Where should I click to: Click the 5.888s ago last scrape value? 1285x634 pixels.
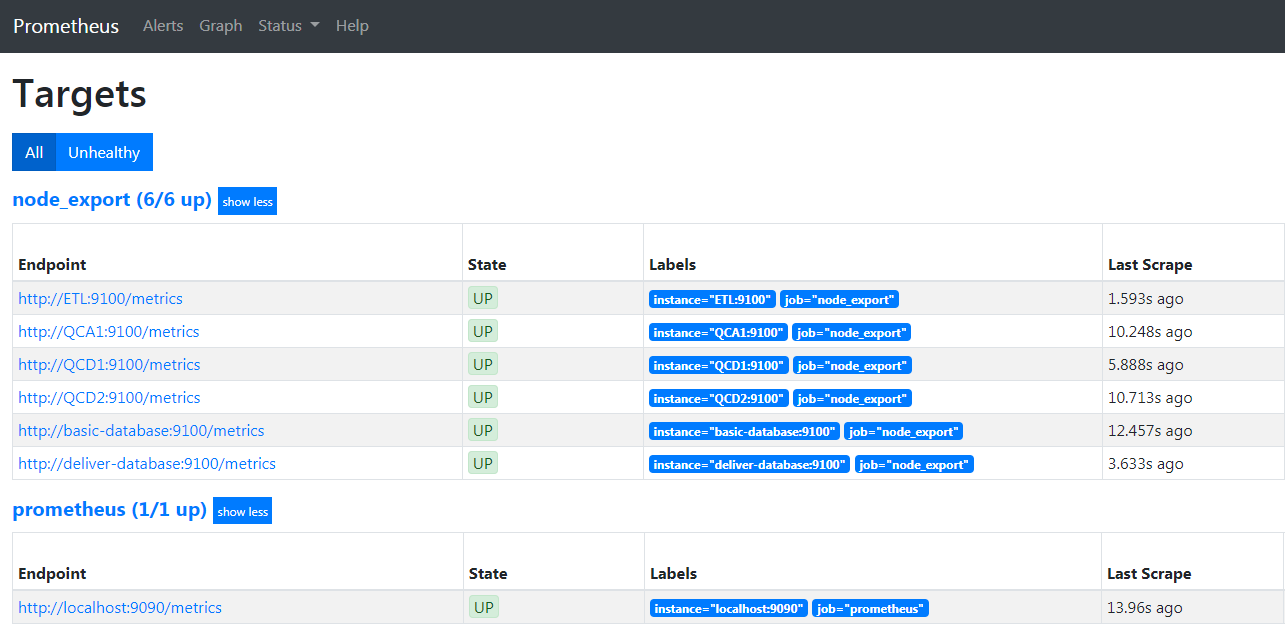tap(1146, 364)
